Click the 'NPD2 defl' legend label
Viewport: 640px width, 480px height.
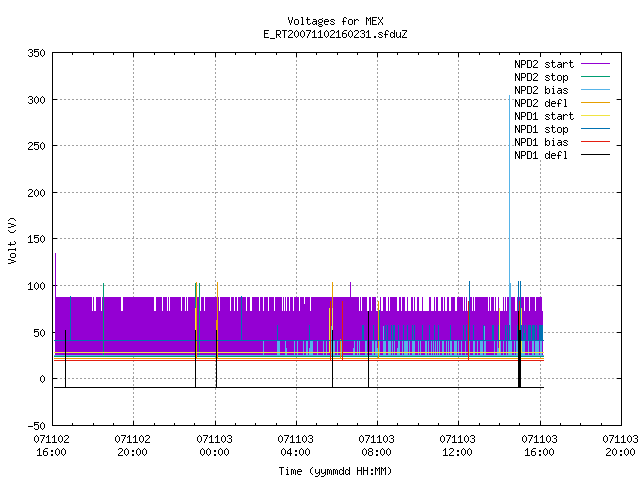(x=541, y=103)
